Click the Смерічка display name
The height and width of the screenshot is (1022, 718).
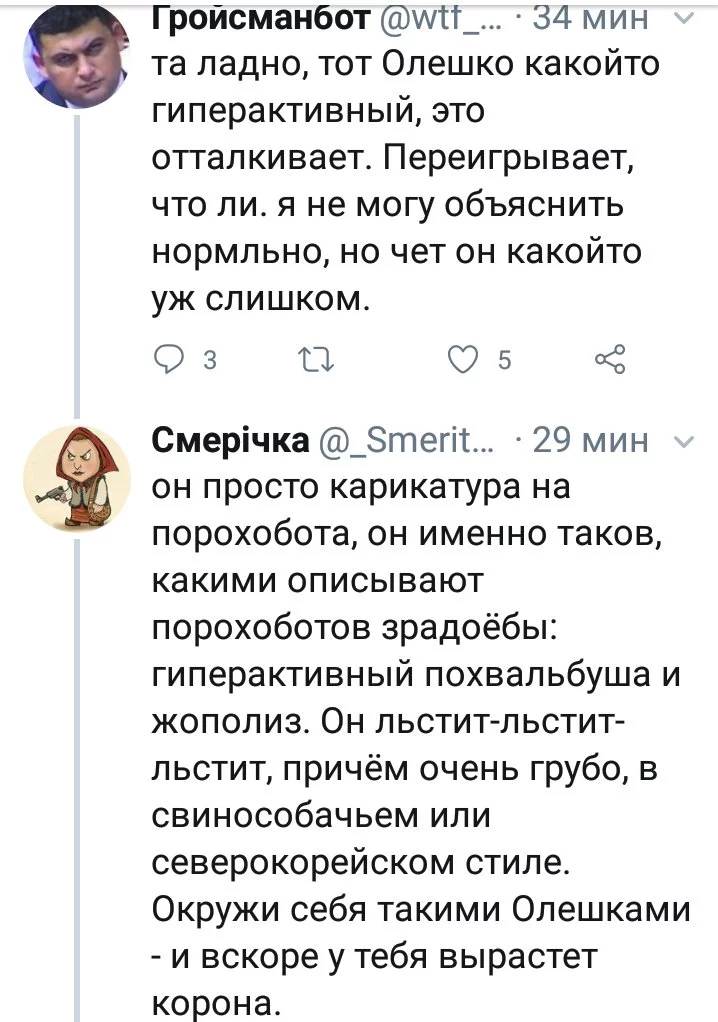pyautogui.click(x=230, y=440)
